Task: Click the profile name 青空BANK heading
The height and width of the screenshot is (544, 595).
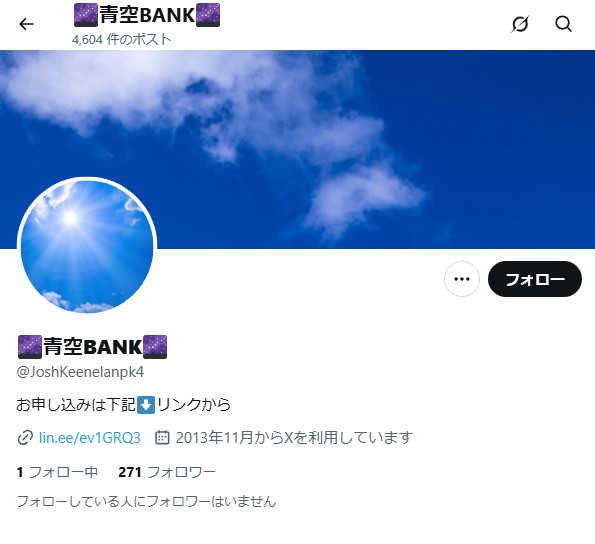Action: (92, 347)
